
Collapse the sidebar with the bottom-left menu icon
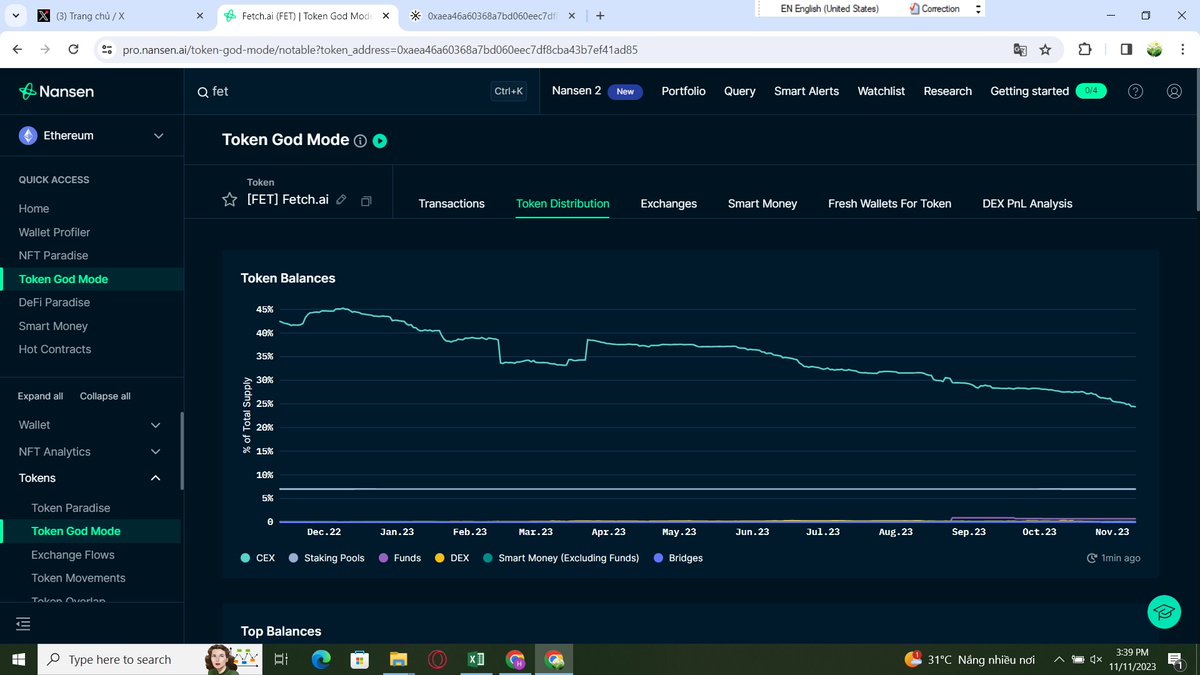(23, 624)
